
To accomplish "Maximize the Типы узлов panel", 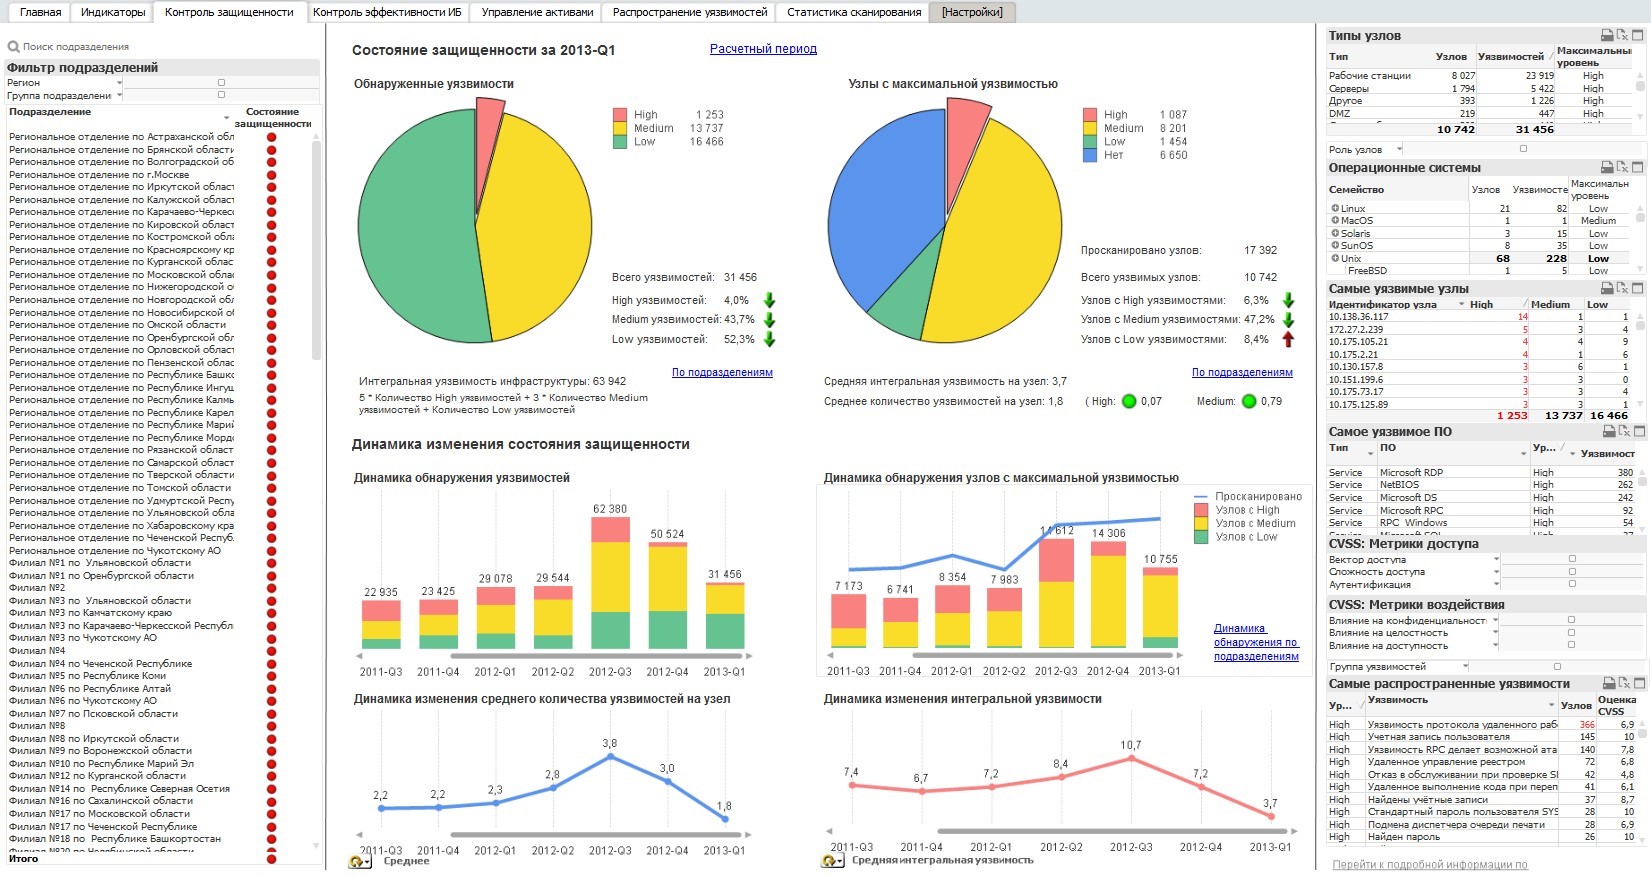I will [x=1638, y=35].
